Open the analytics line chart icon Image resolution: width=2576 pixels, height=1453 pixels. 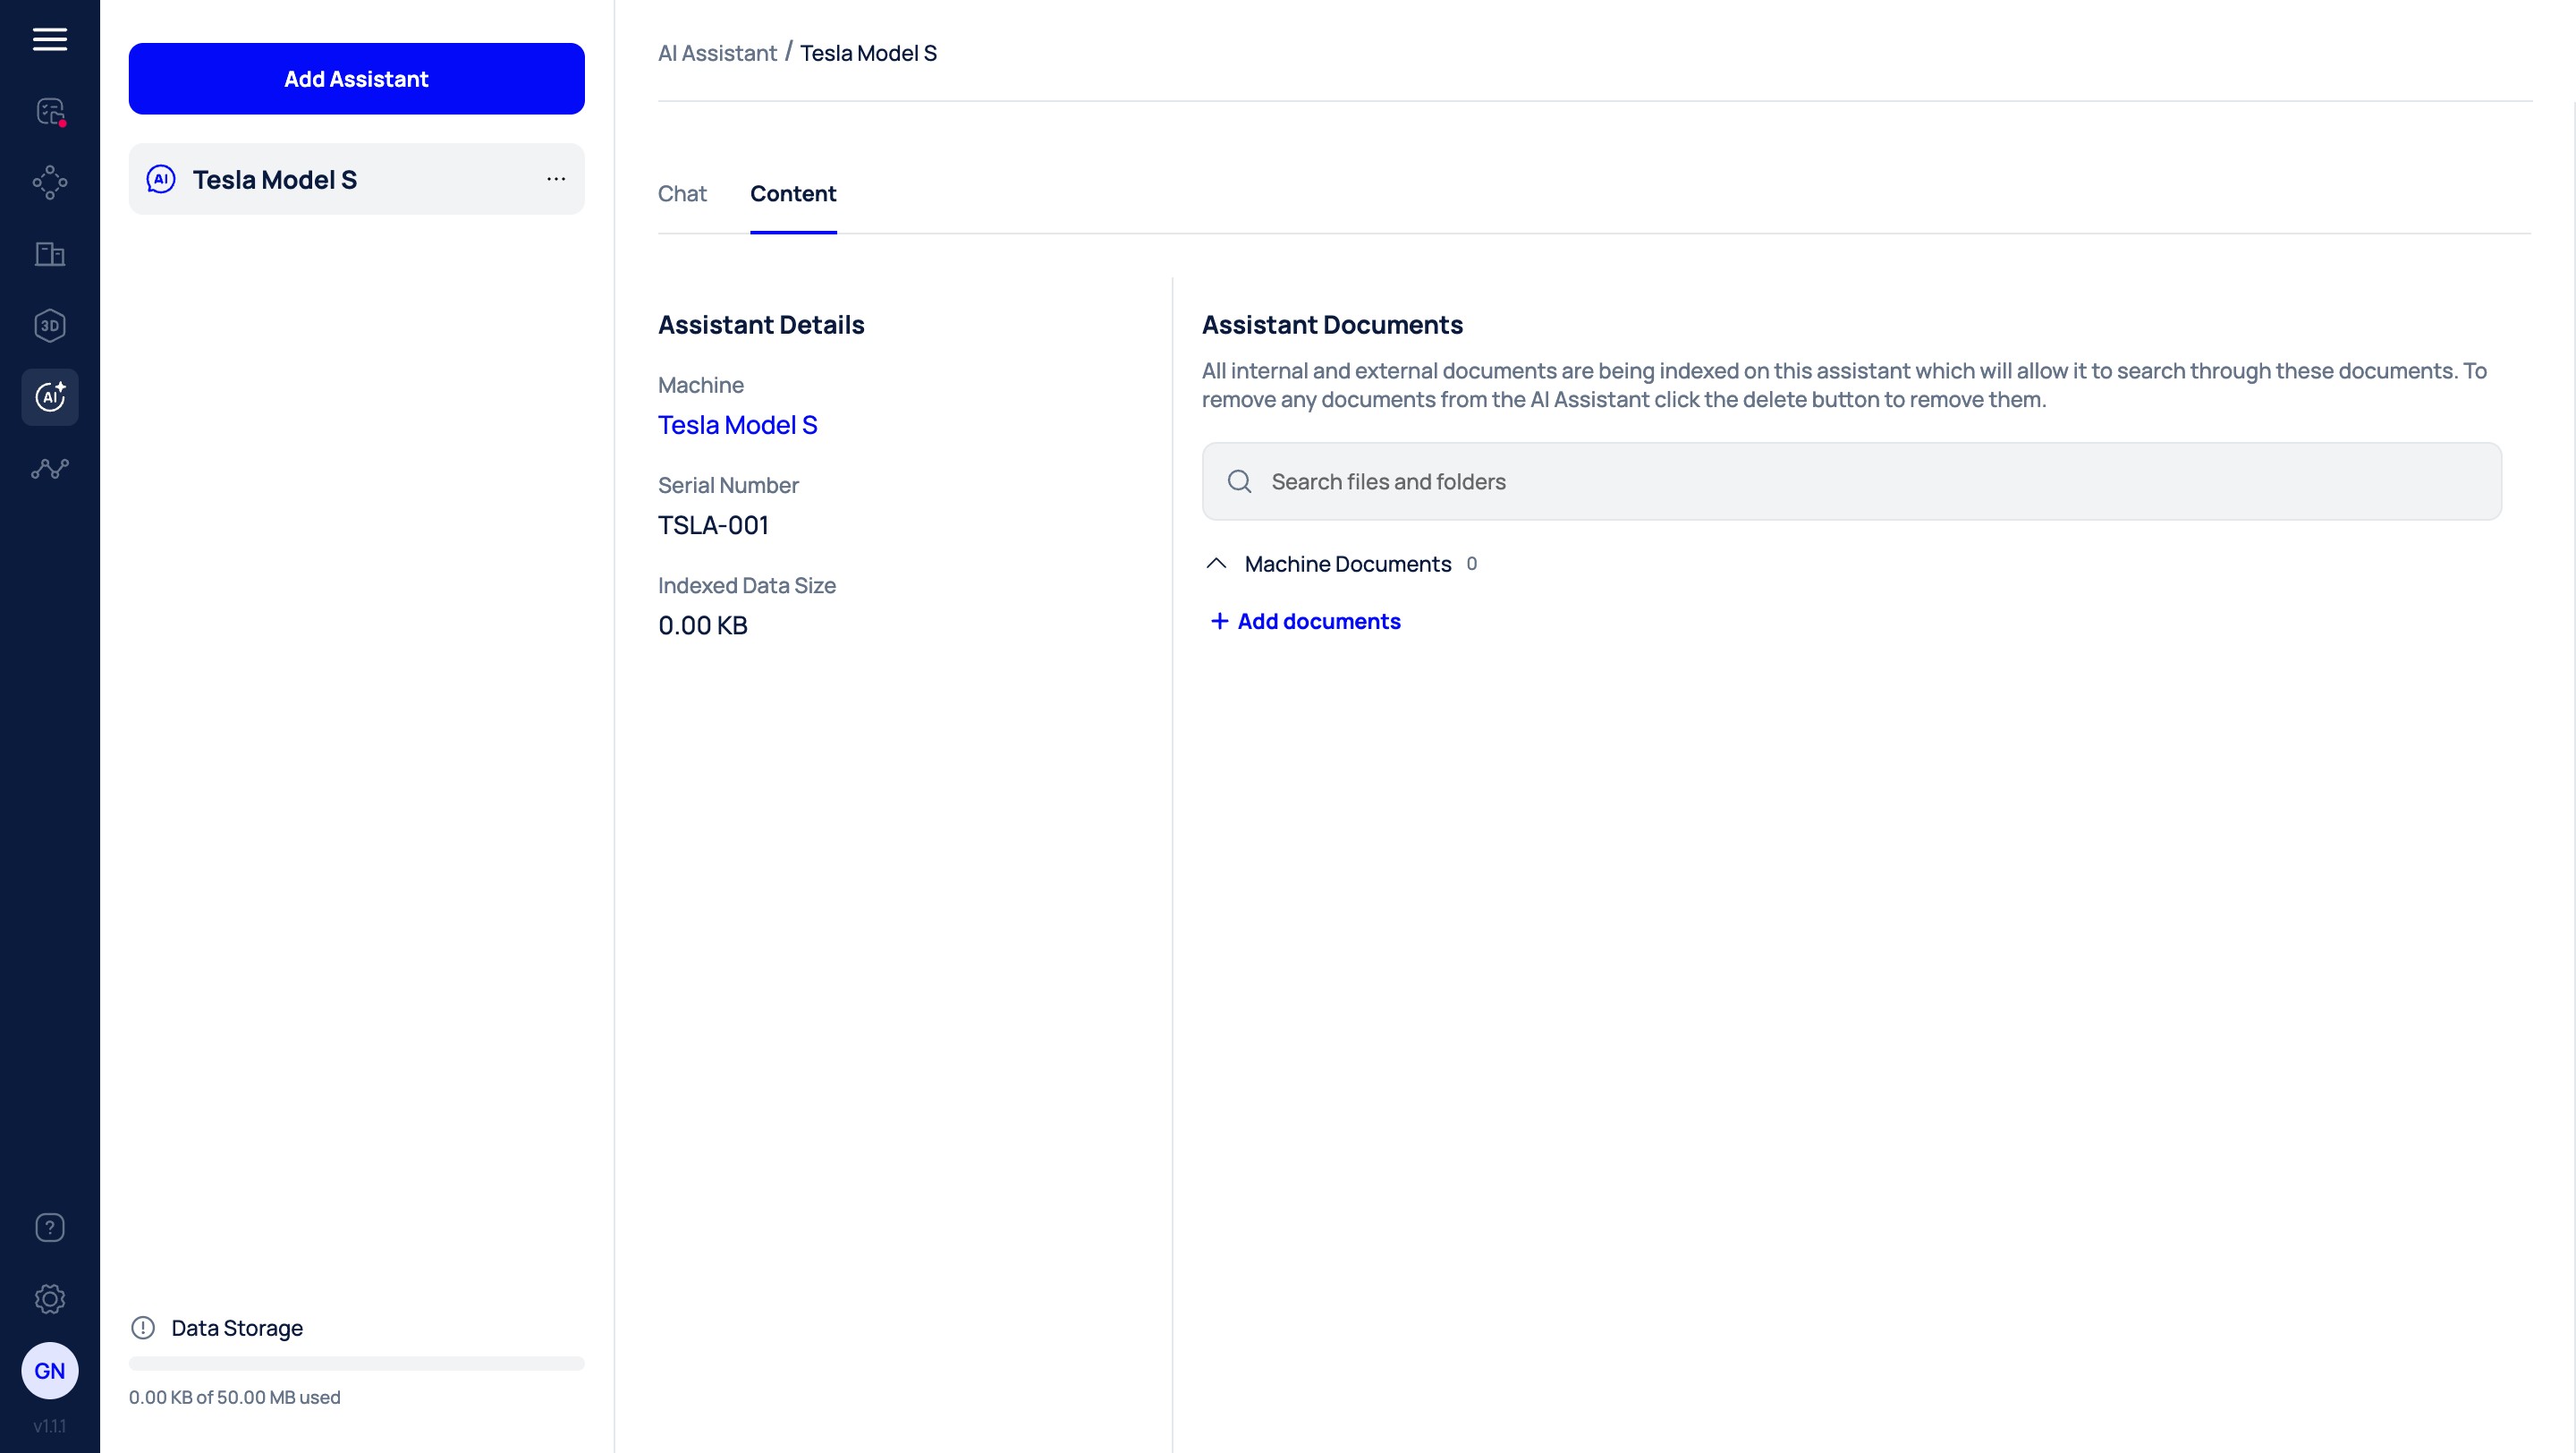tap(49, 468)
